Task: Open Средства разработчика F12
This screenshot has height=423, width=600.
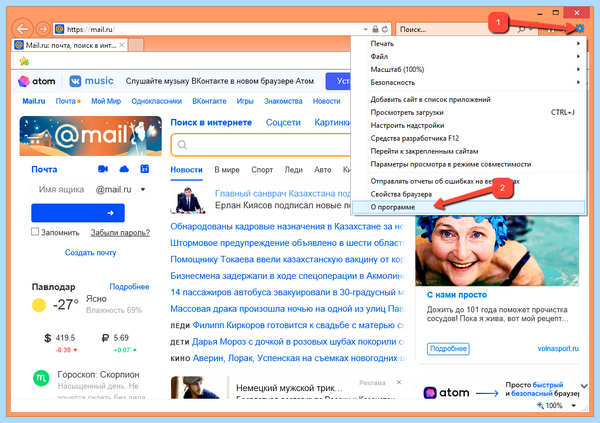Action: point(469,138)
